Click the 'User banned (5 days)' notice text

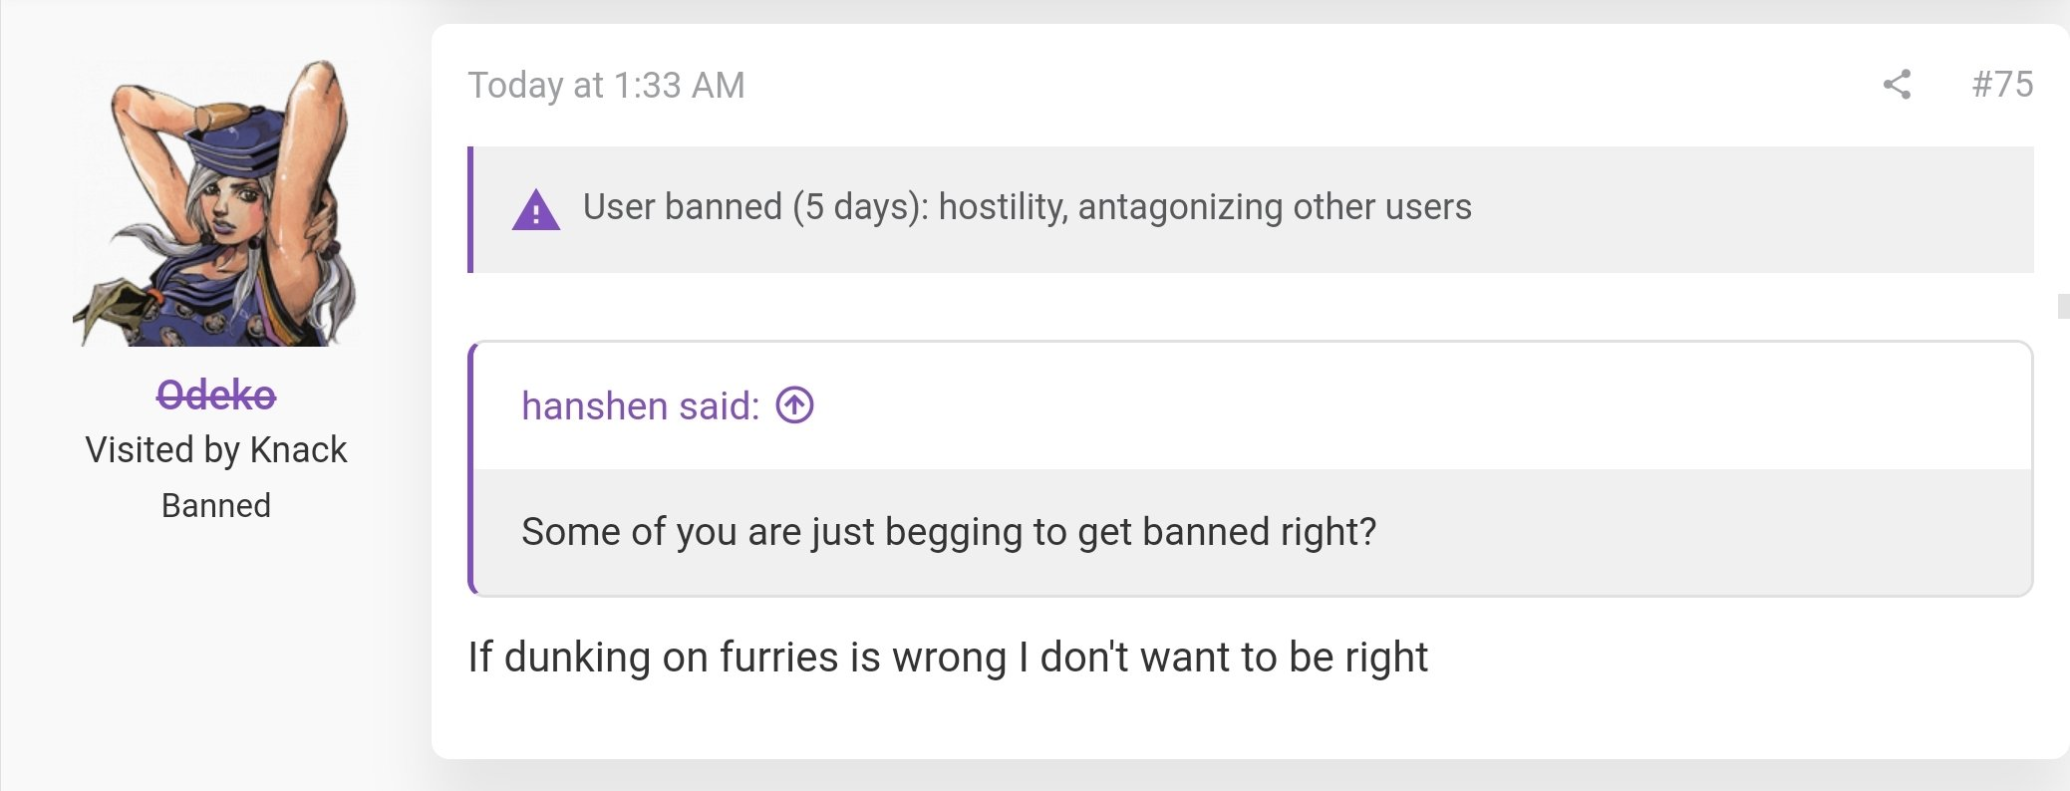pos(1026,207)
